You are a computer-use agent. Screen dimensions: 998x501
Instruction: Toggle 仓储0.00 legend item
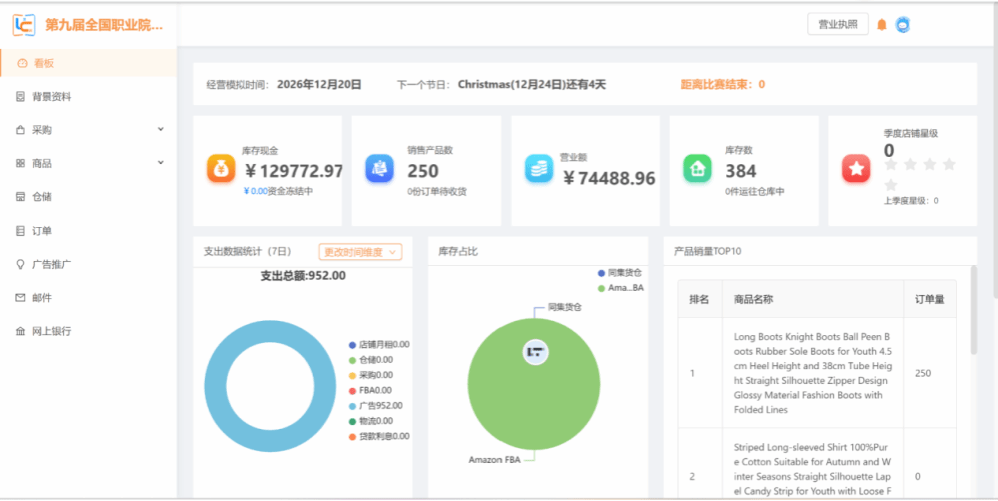(x=370, y=360)
